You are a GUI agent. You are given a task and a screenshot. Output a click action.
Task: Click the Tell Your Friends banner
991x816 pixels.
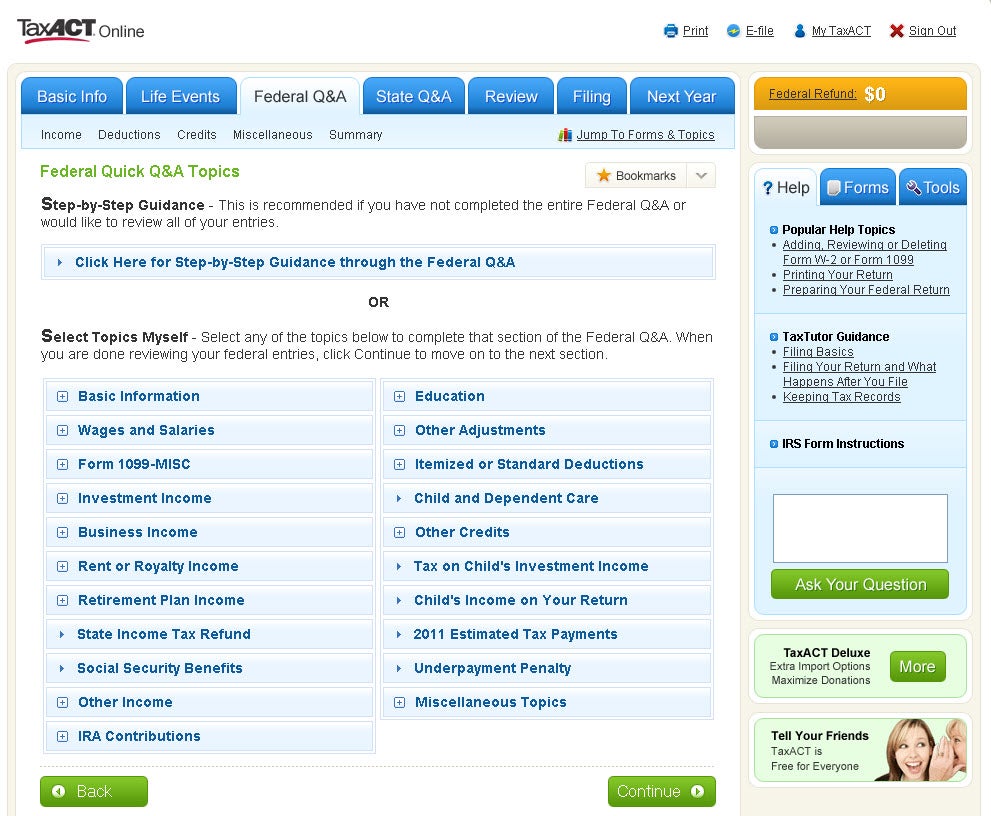click(860, 750)
